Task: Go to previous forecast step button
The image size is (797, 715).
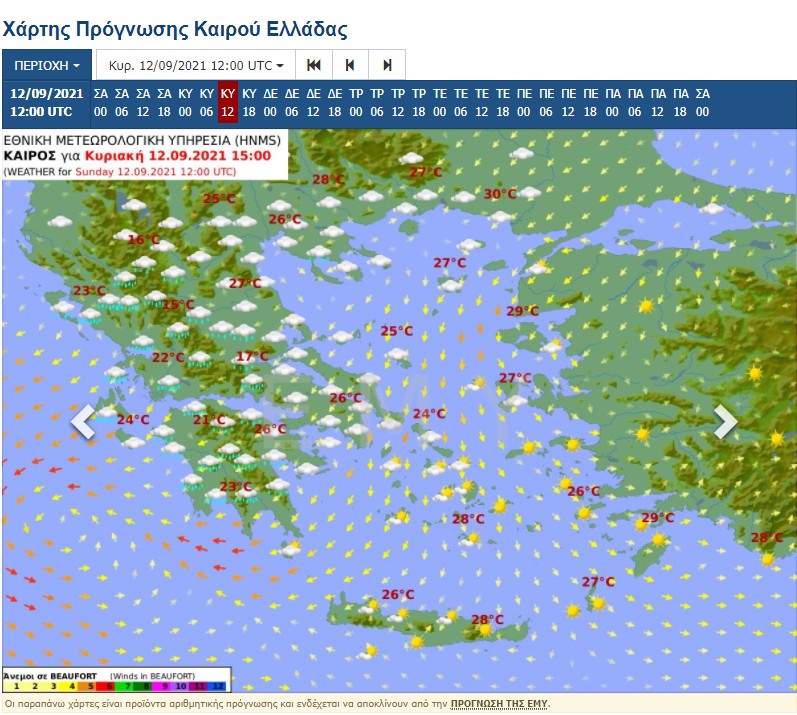Action: [350, 65]
